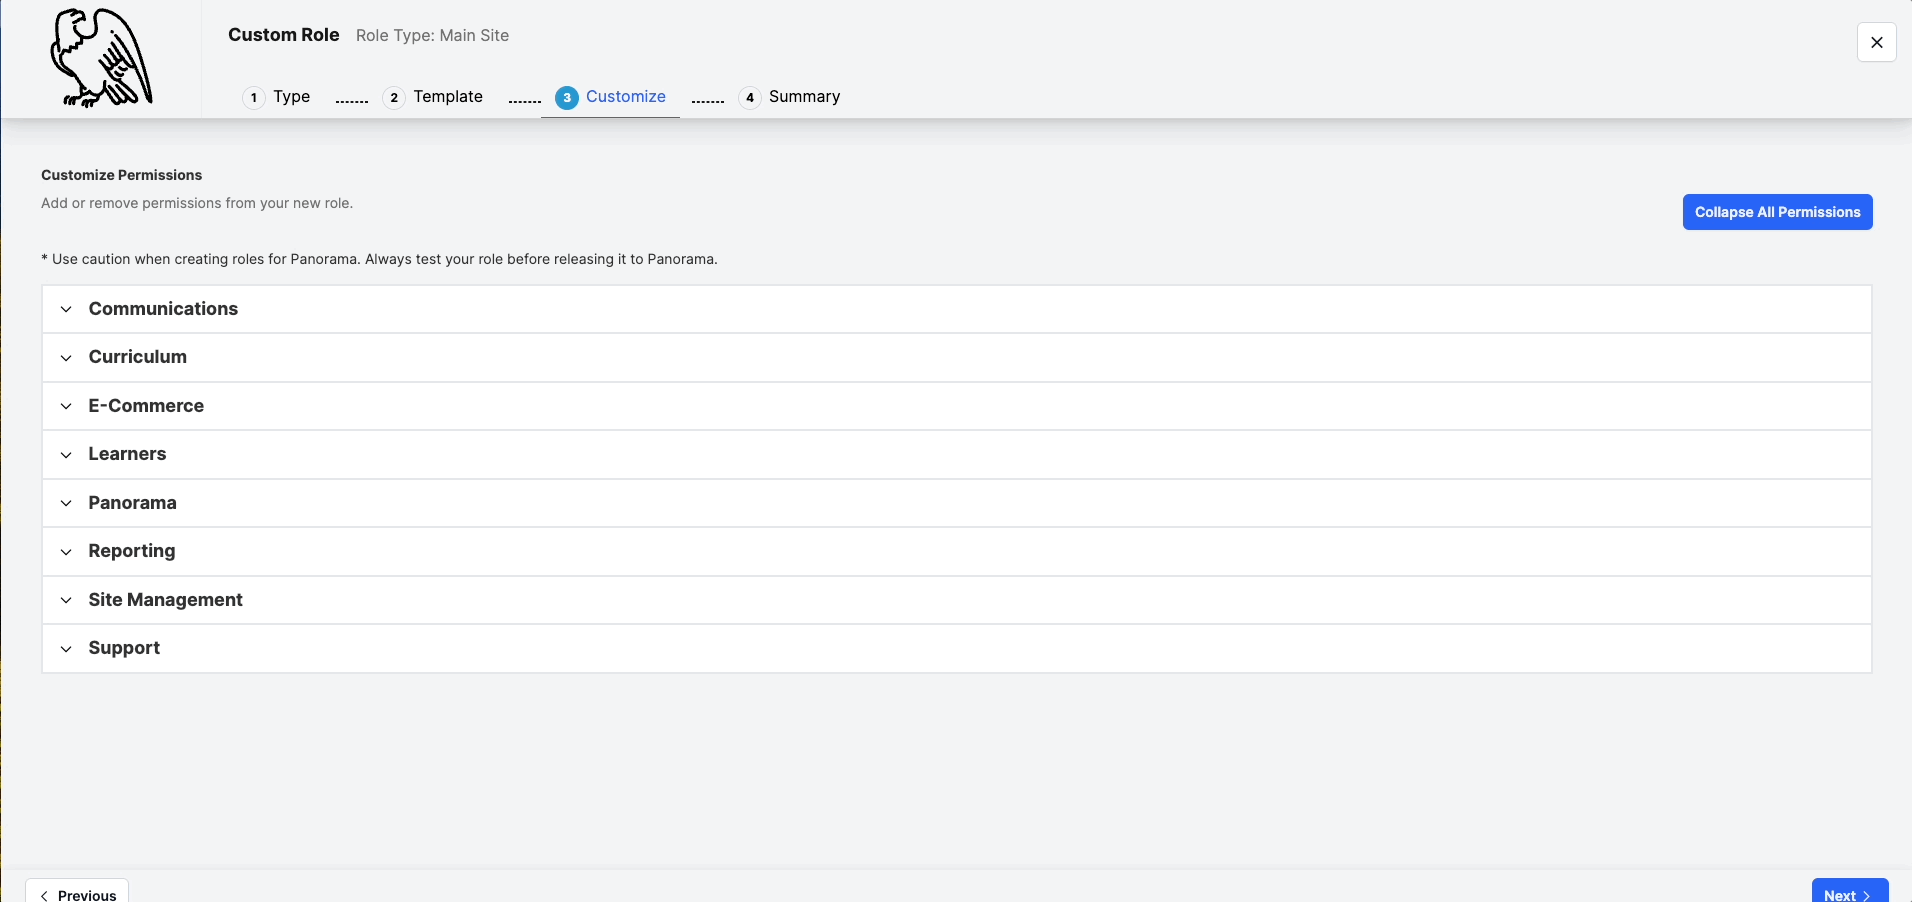
Task: Expand the Learners chevron
Action: [x=66, y=454]
